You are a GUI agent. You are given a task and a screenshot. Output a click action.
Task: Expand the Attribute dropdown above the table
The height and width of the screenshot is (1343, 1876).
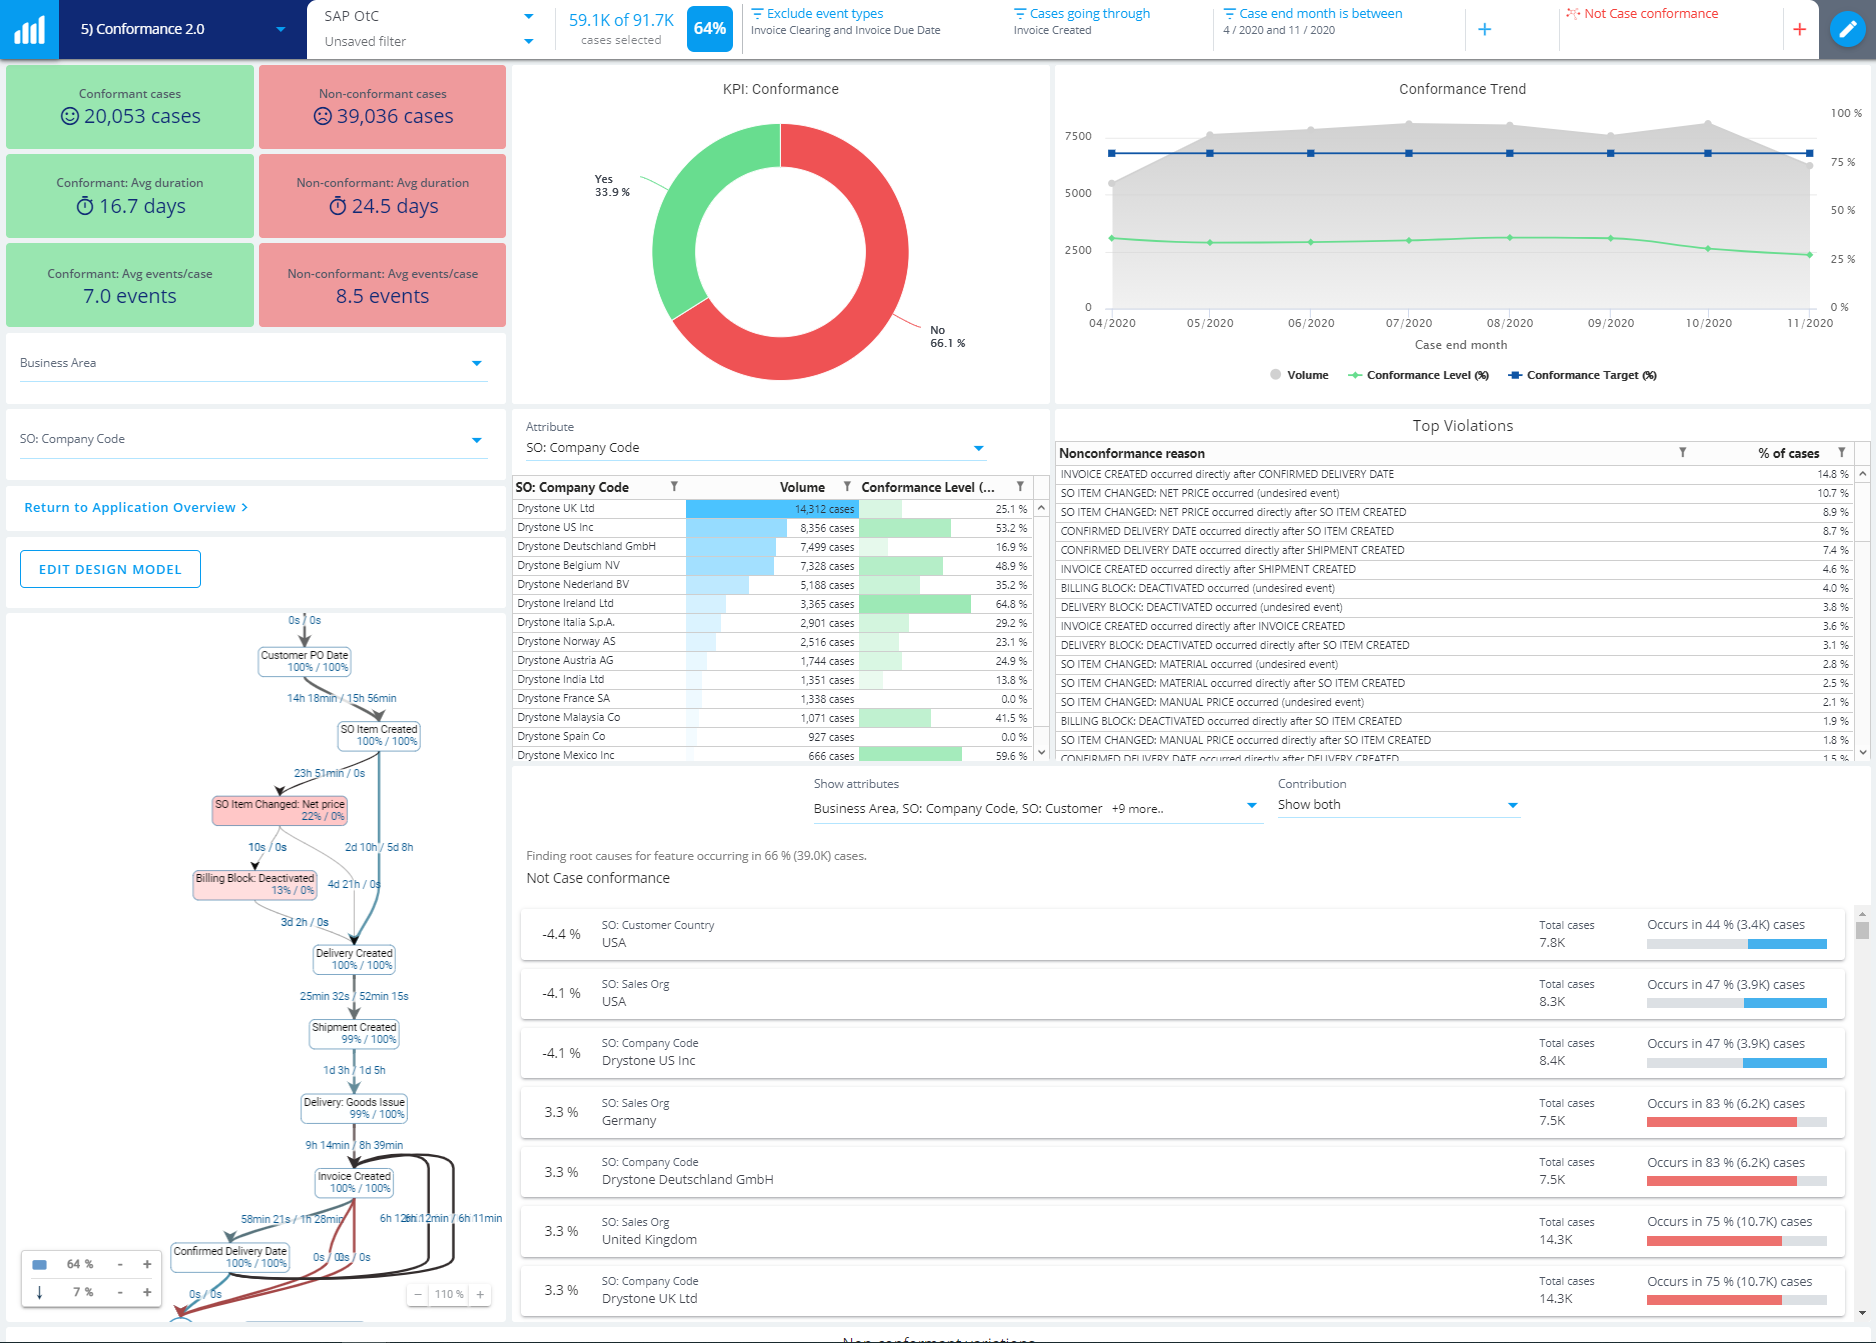[x=755, y=448]
